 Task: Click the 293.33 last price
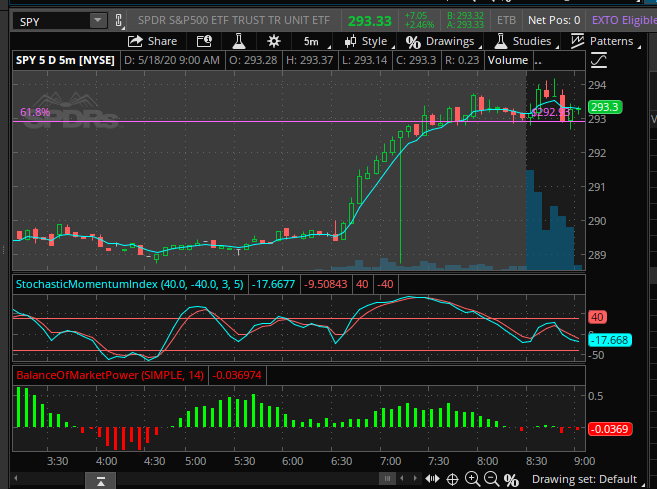(x=370, y=21)
